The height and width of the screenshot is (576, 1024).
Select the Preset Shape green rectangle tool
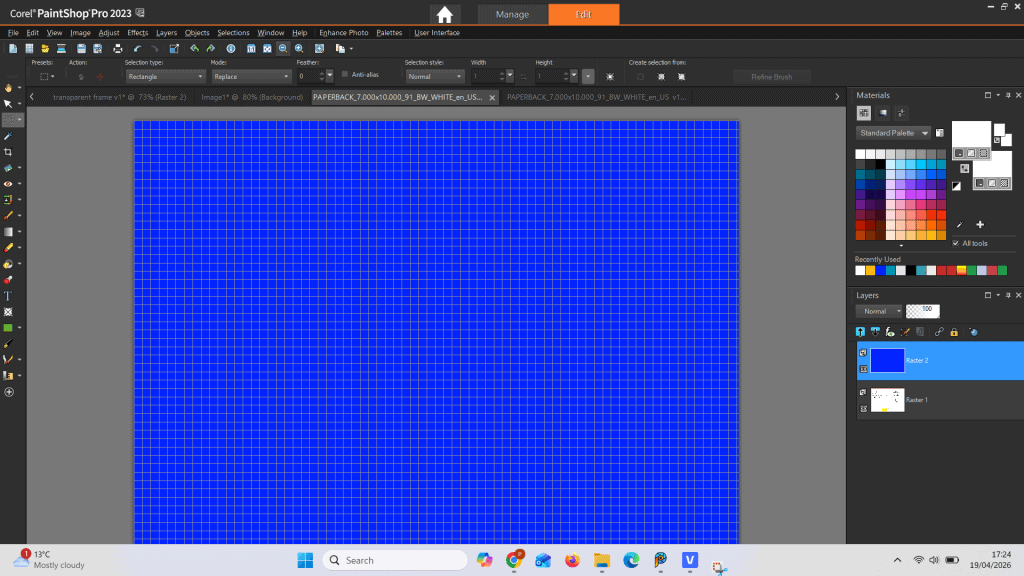coord(8,328)
